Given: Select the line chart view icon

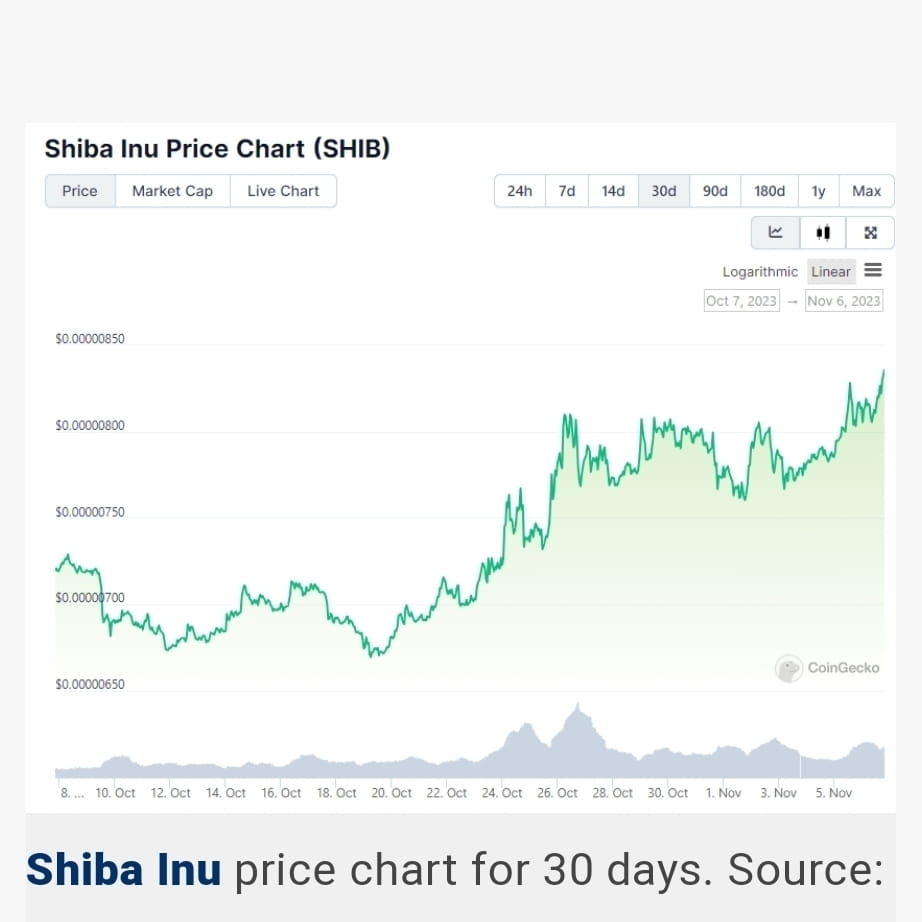Looking at the screenshot, I should point(776,232).
